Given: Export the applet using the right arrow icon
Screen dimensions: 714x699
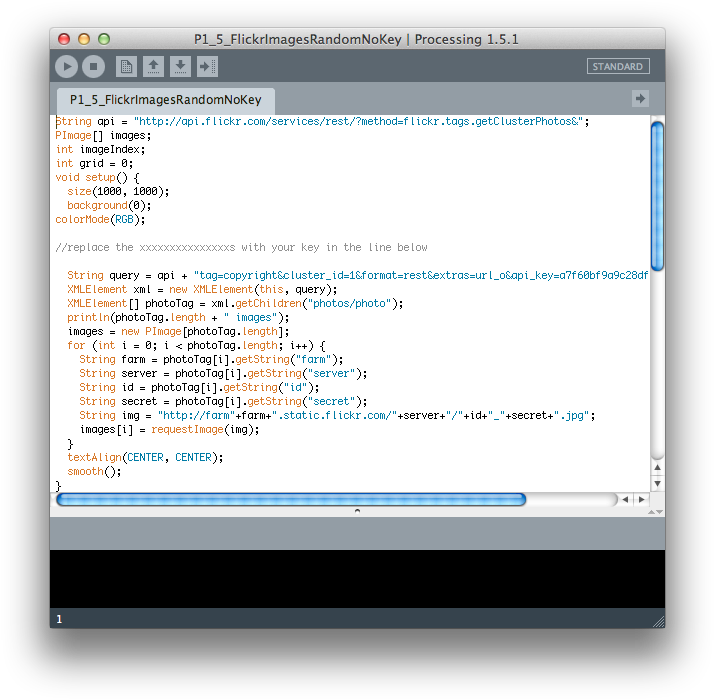Looking at the screenshot, I should click(207, 66).
